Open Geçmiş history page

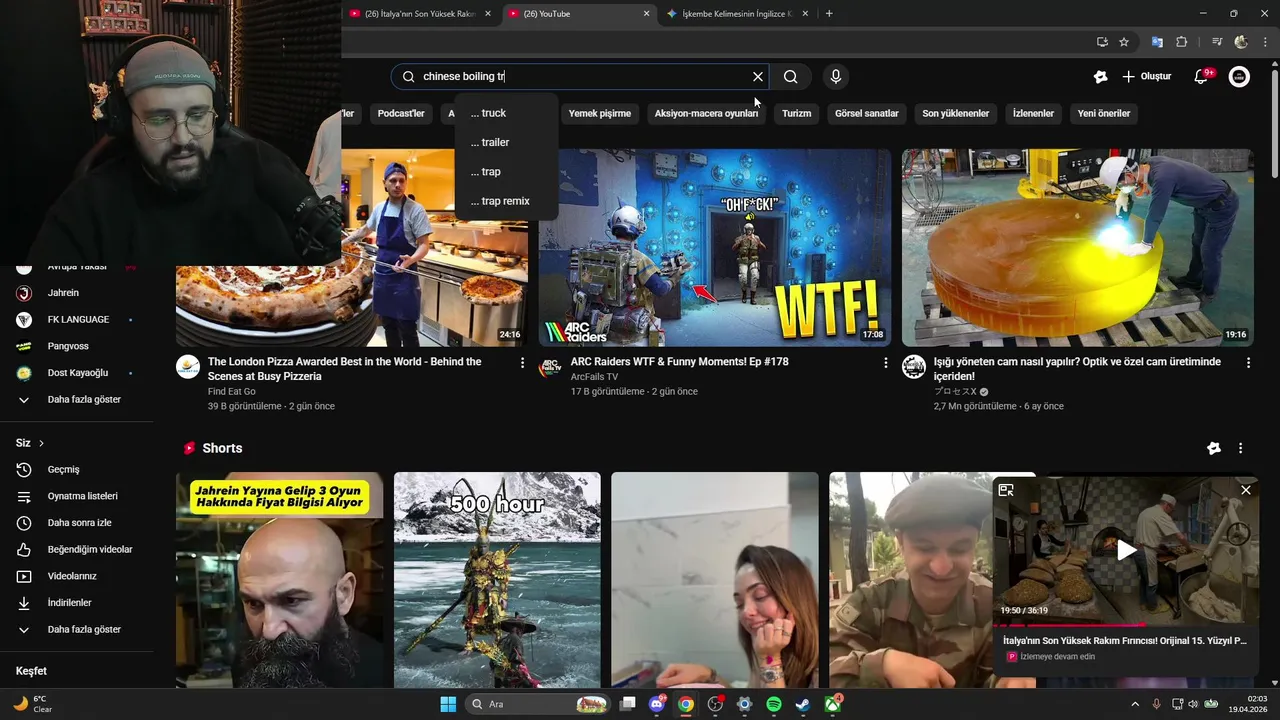click(77, 470)
